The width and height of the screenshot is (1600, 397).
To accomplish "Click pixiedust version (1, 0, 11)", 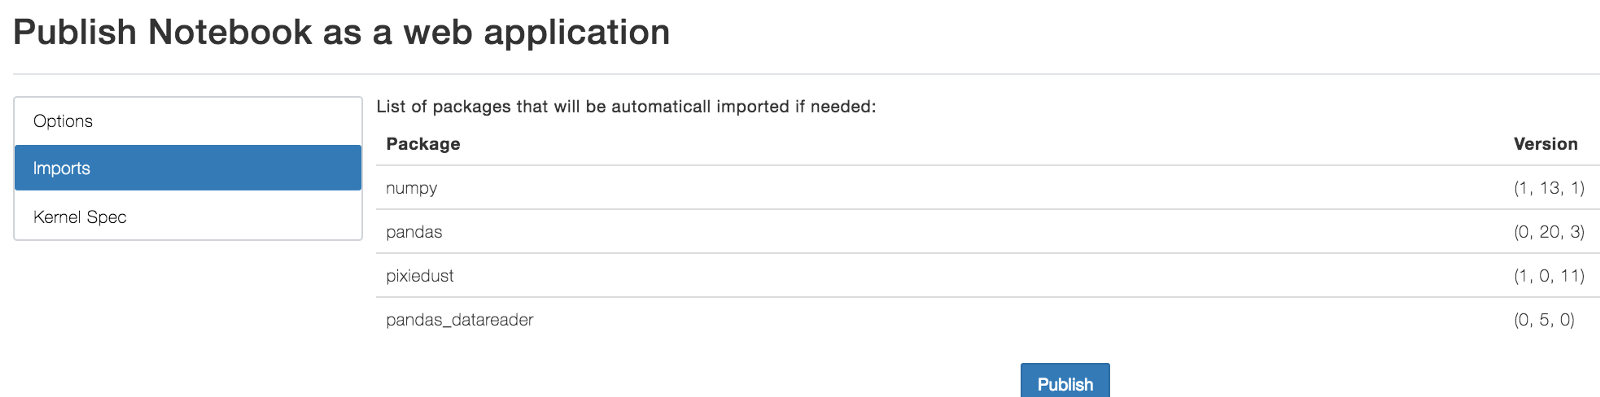I will click(x=1549, y=276).
